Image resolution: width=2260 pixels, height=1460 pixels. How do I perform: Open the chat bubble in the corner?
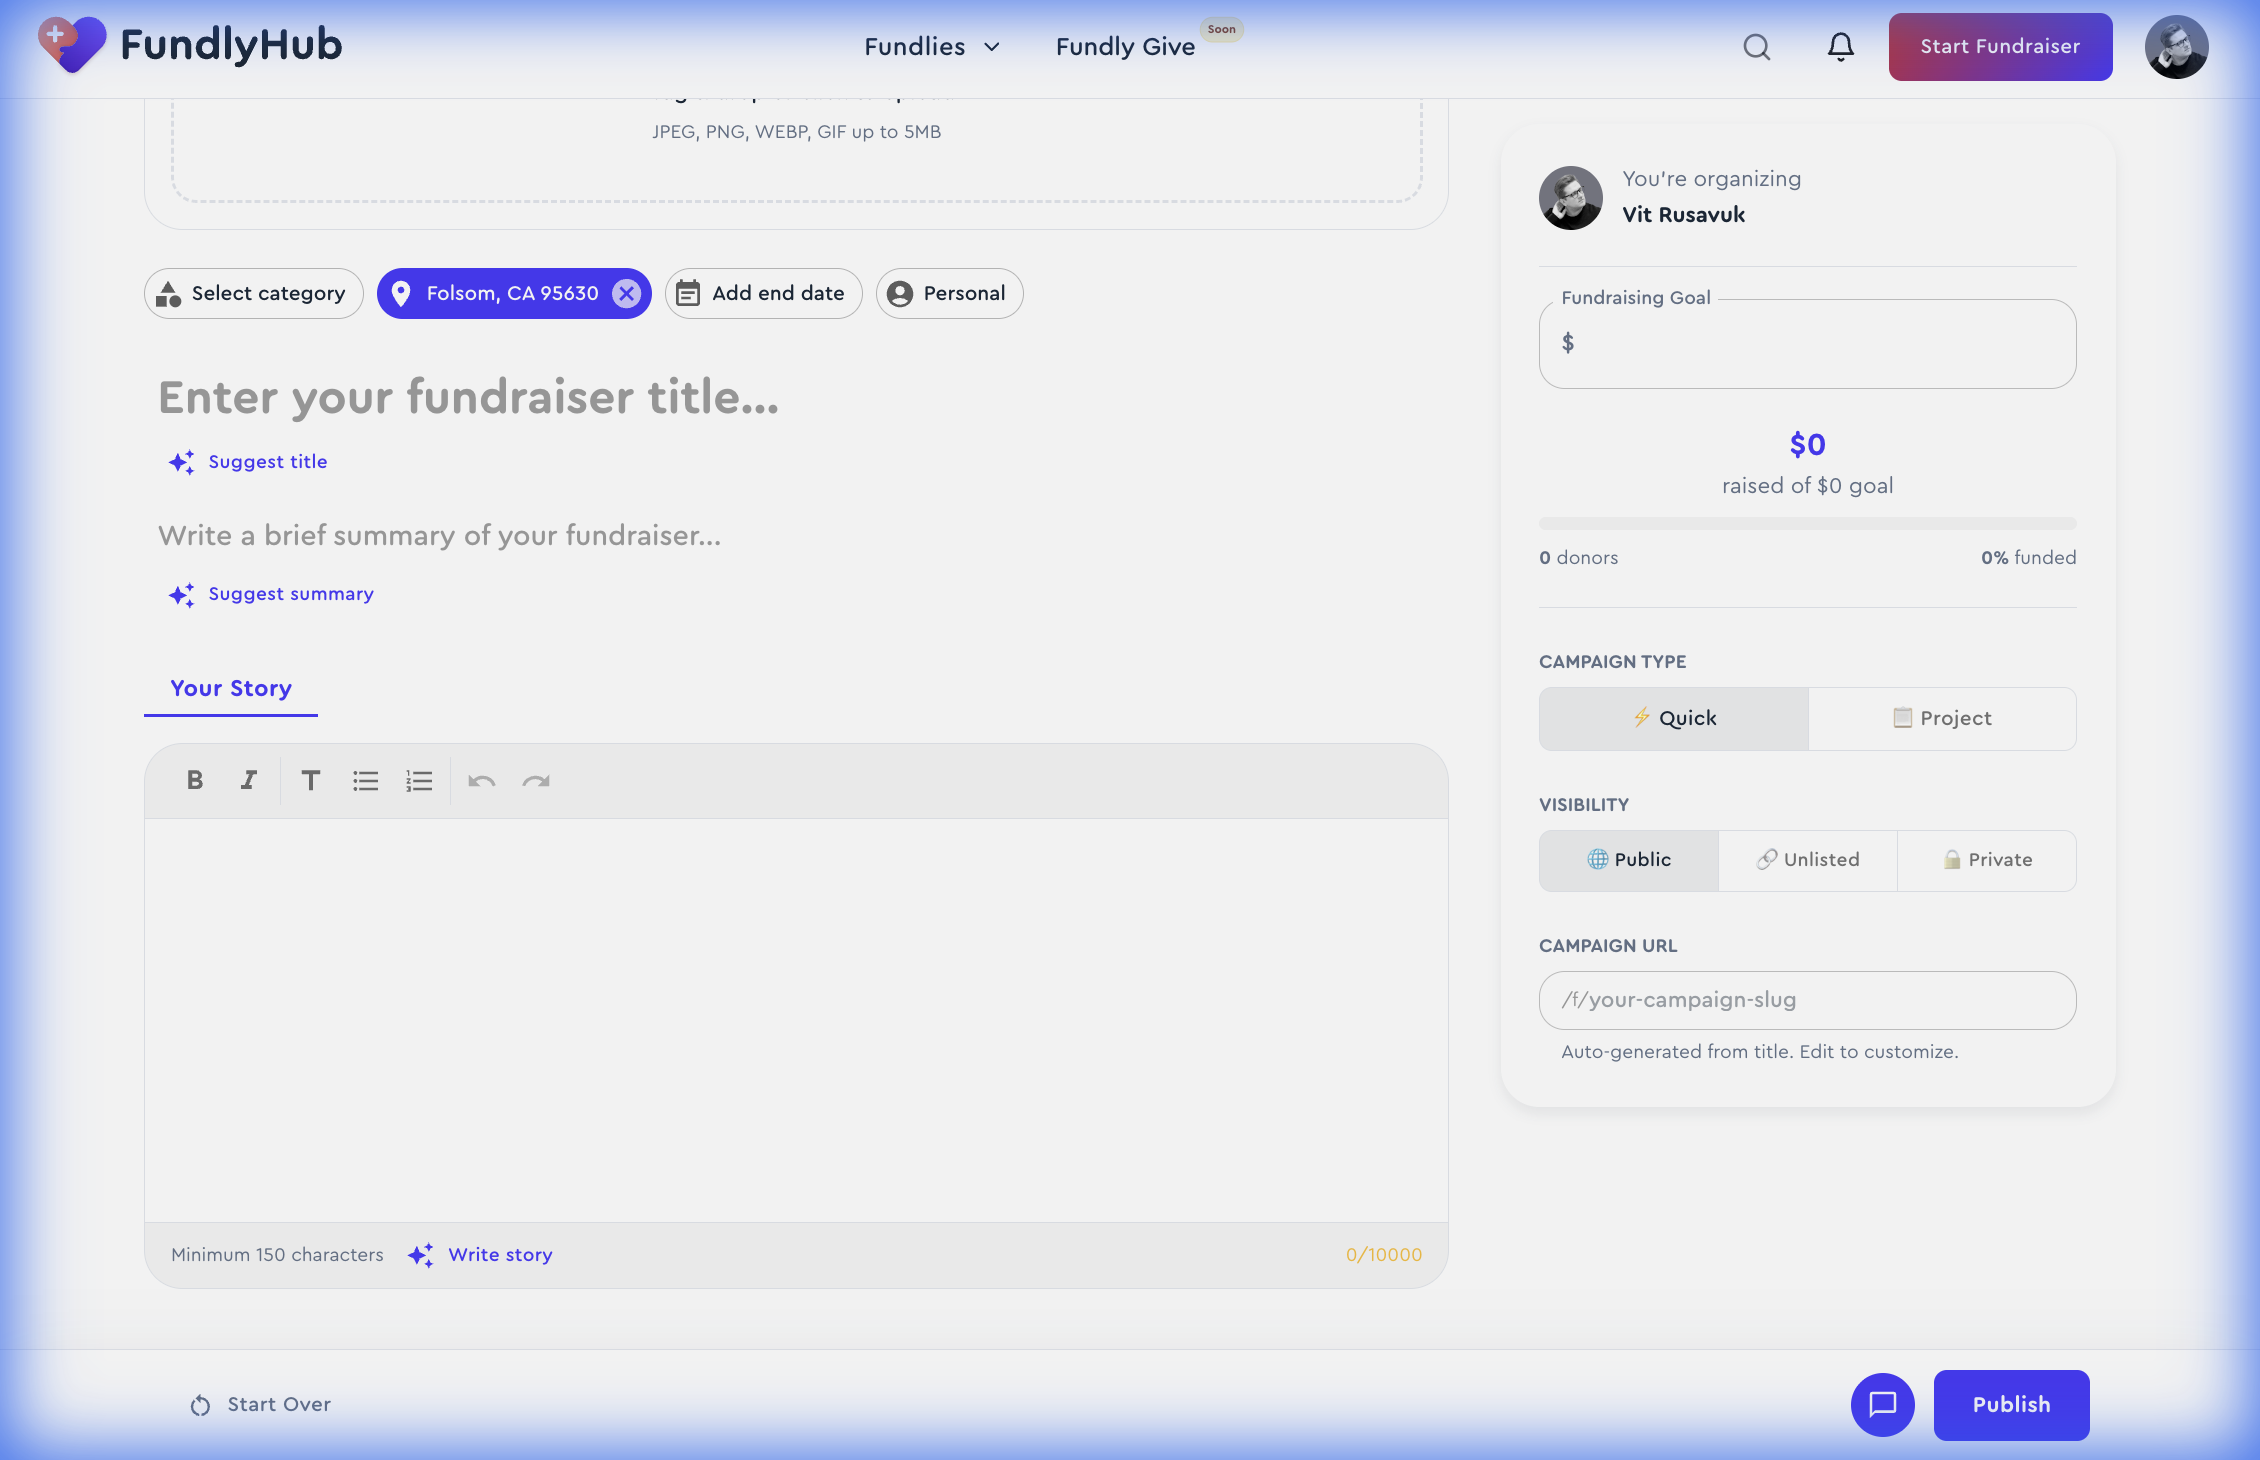[x=1883, y=1405]
